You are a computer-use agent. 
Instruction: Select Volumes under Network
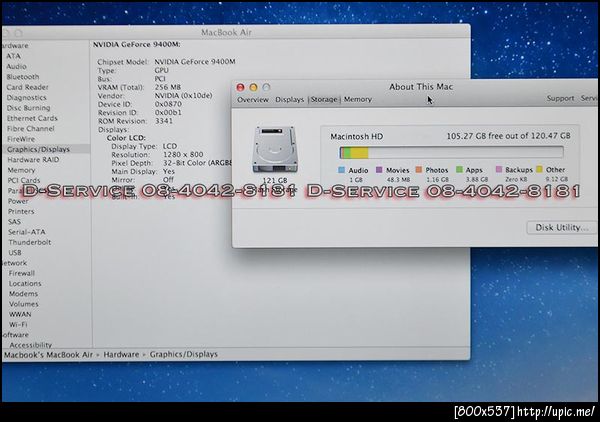pyautogui.click(x=24, y=304)
